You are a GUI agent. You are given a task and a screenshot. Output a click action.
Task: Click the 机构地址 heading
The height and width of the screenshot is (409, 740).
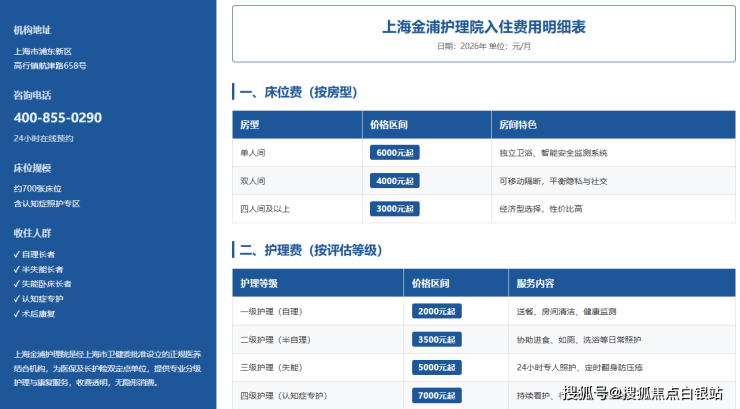coord(32,30)
